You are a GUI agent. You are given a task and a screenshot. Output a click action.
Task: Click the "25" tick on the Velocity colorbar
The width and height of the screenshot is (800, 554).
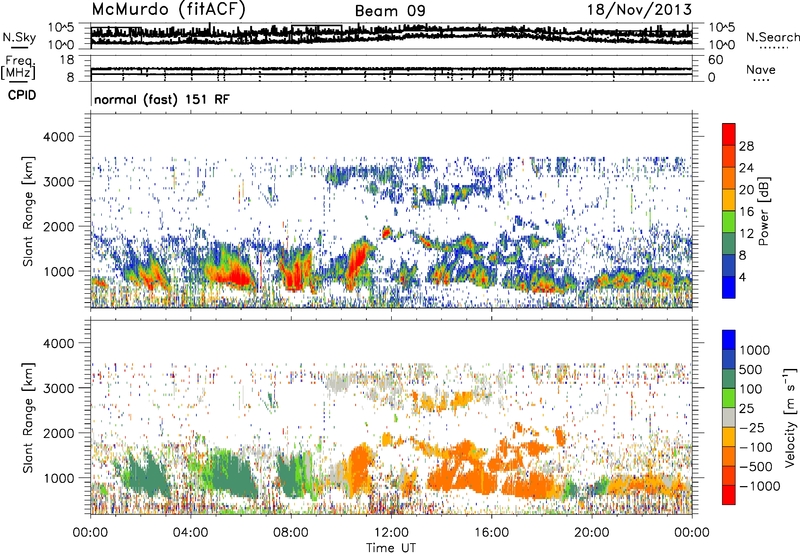click(x=746, y=408)
